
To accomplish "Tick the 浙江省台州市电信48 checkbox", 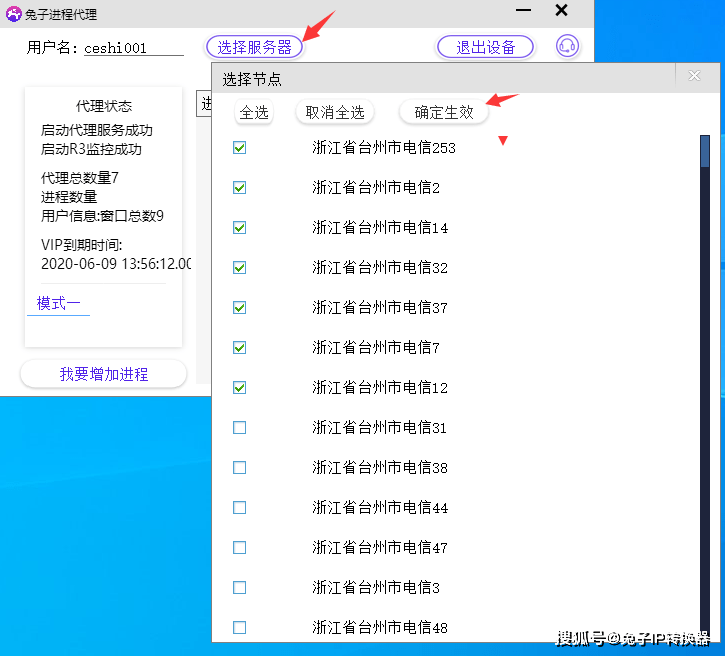I will tap(239, 628).
